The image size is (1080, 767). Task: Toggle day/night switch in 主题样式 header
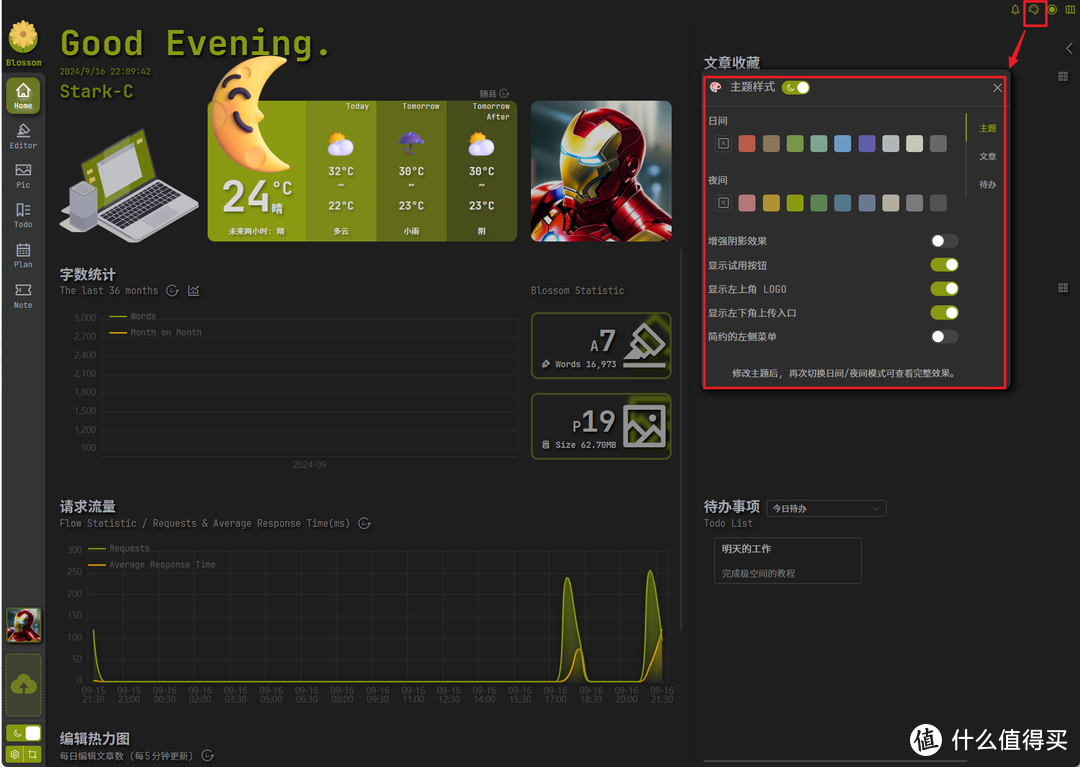796,87
